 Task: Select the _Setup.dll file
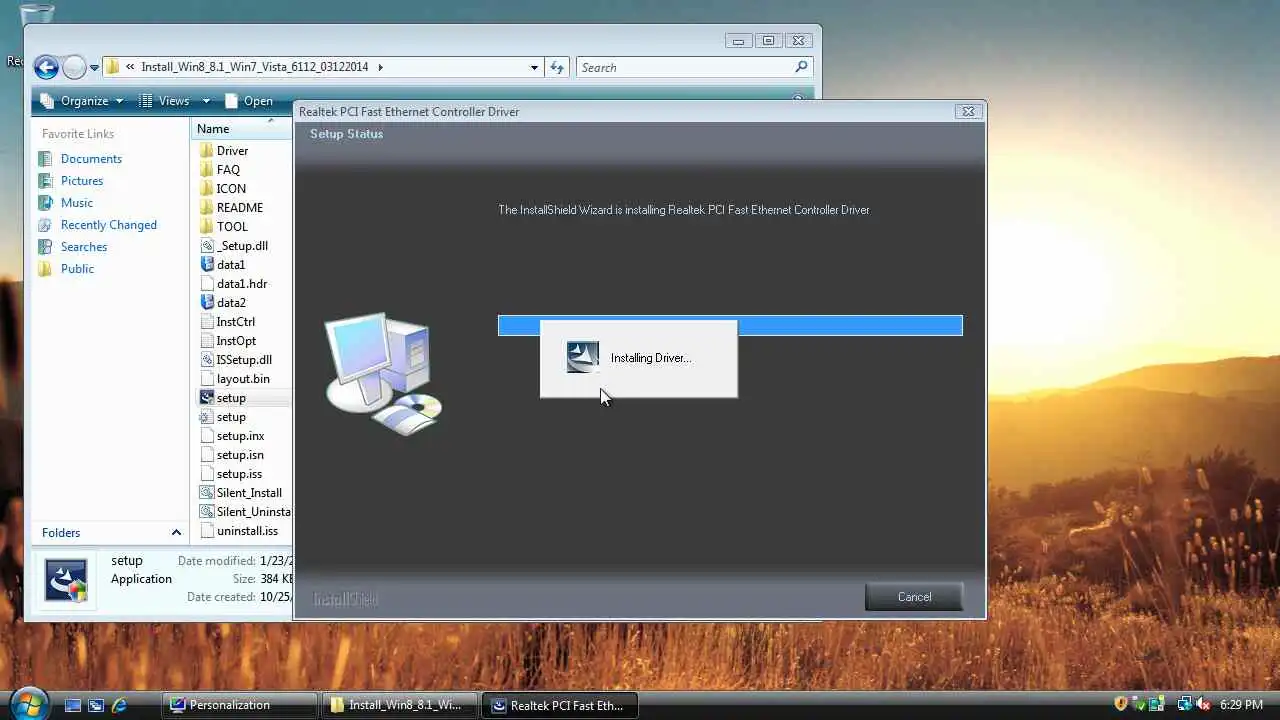pyautogui.click(x=234, y=246)
